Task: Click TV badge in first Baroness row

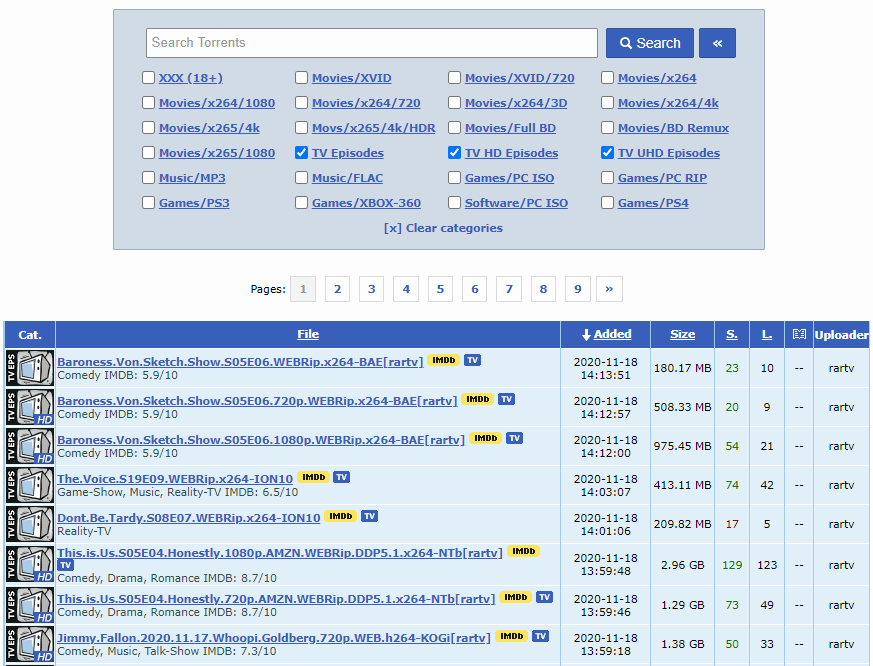Action: click(472, 360)
